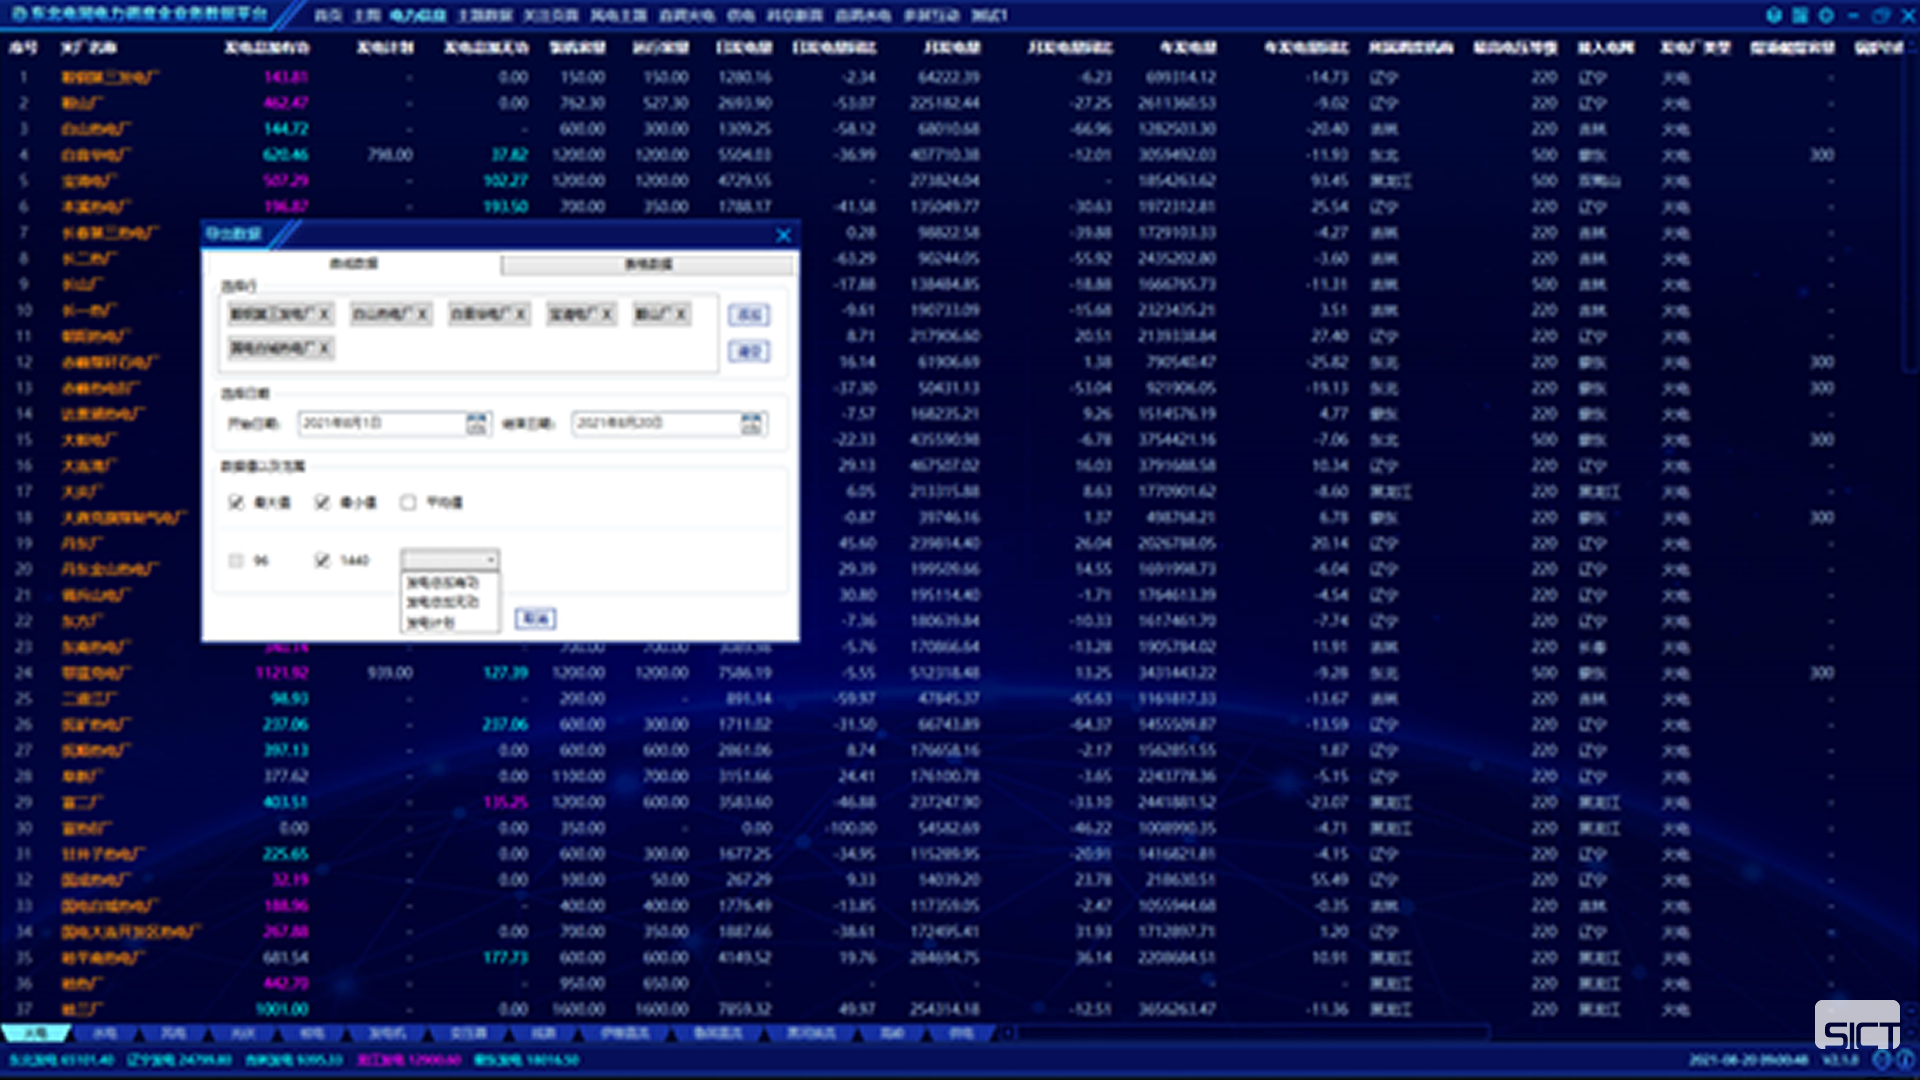The height and width of the screenshot is (1080, 1920).
Task: Toggle the 1440 points checkbox
Action: pos(322,560)
